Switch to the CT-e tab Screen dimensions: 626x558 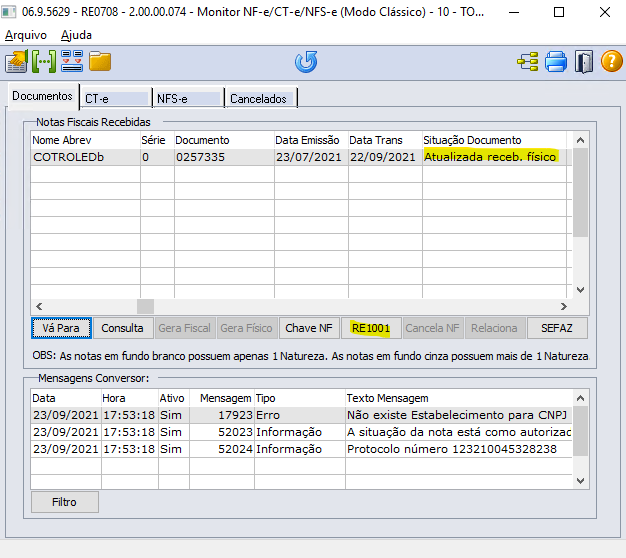coord(116,99)
